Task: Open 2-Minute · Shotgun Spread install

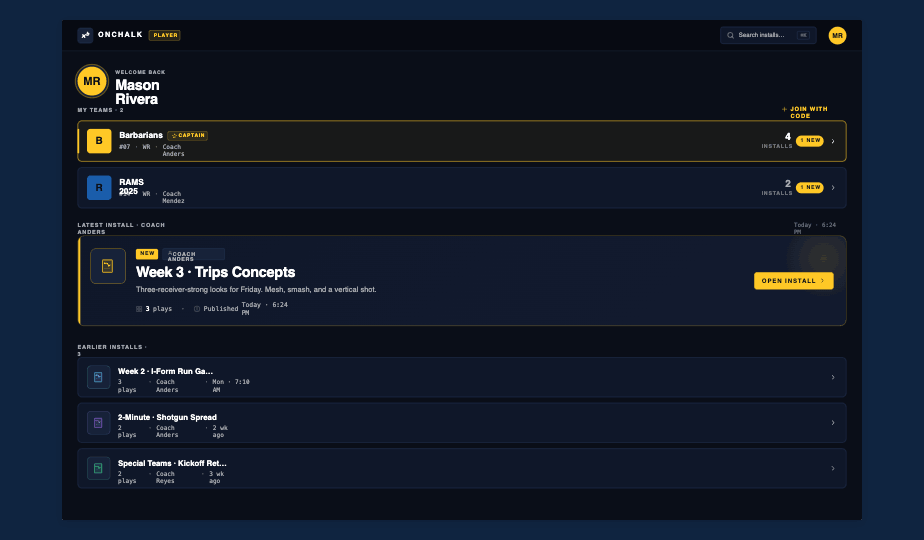Action: pos(461,423)
